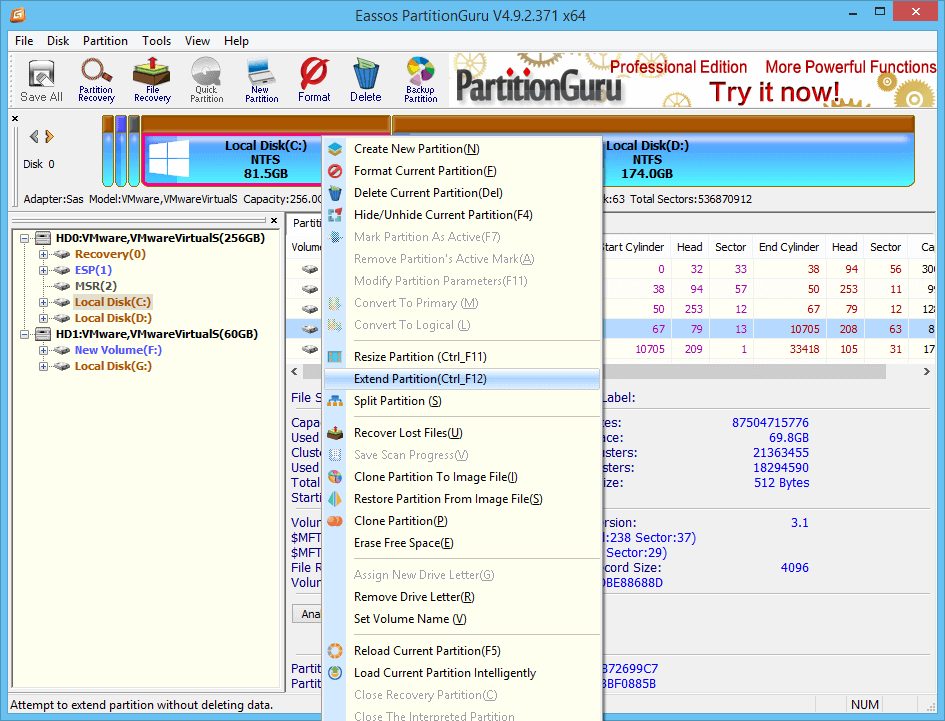Click the Quick Partition toolbar icon

point(207,80)
